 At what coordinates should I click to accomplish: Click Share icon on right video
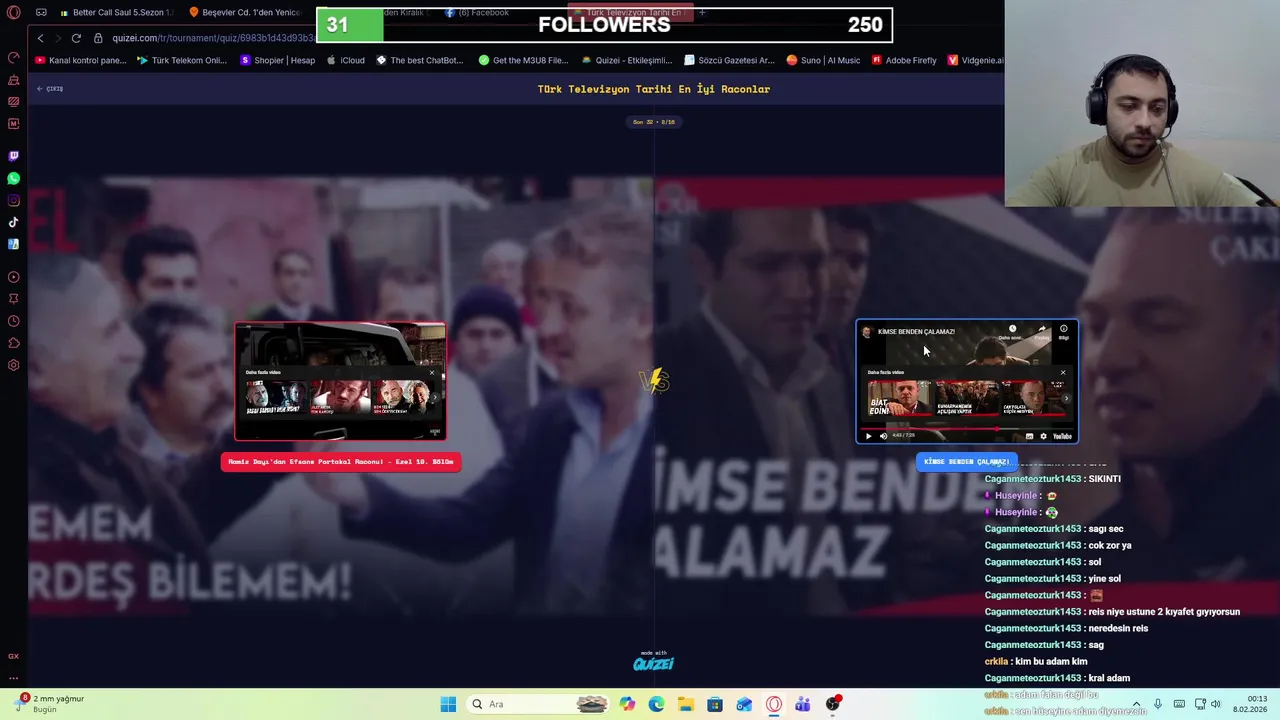[1042, 329]
